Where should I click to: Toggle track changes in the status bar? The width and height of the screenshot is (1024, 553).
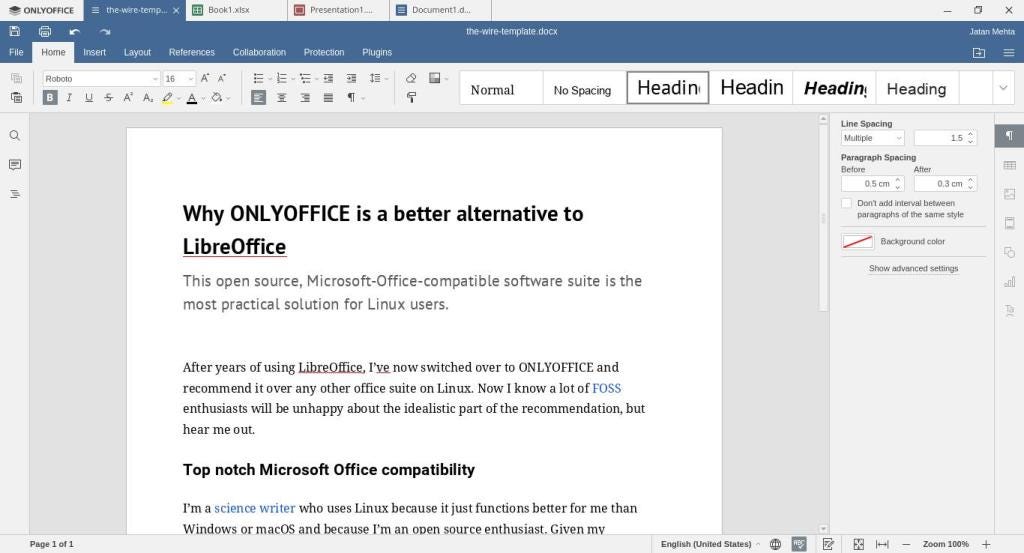[828, 544]
